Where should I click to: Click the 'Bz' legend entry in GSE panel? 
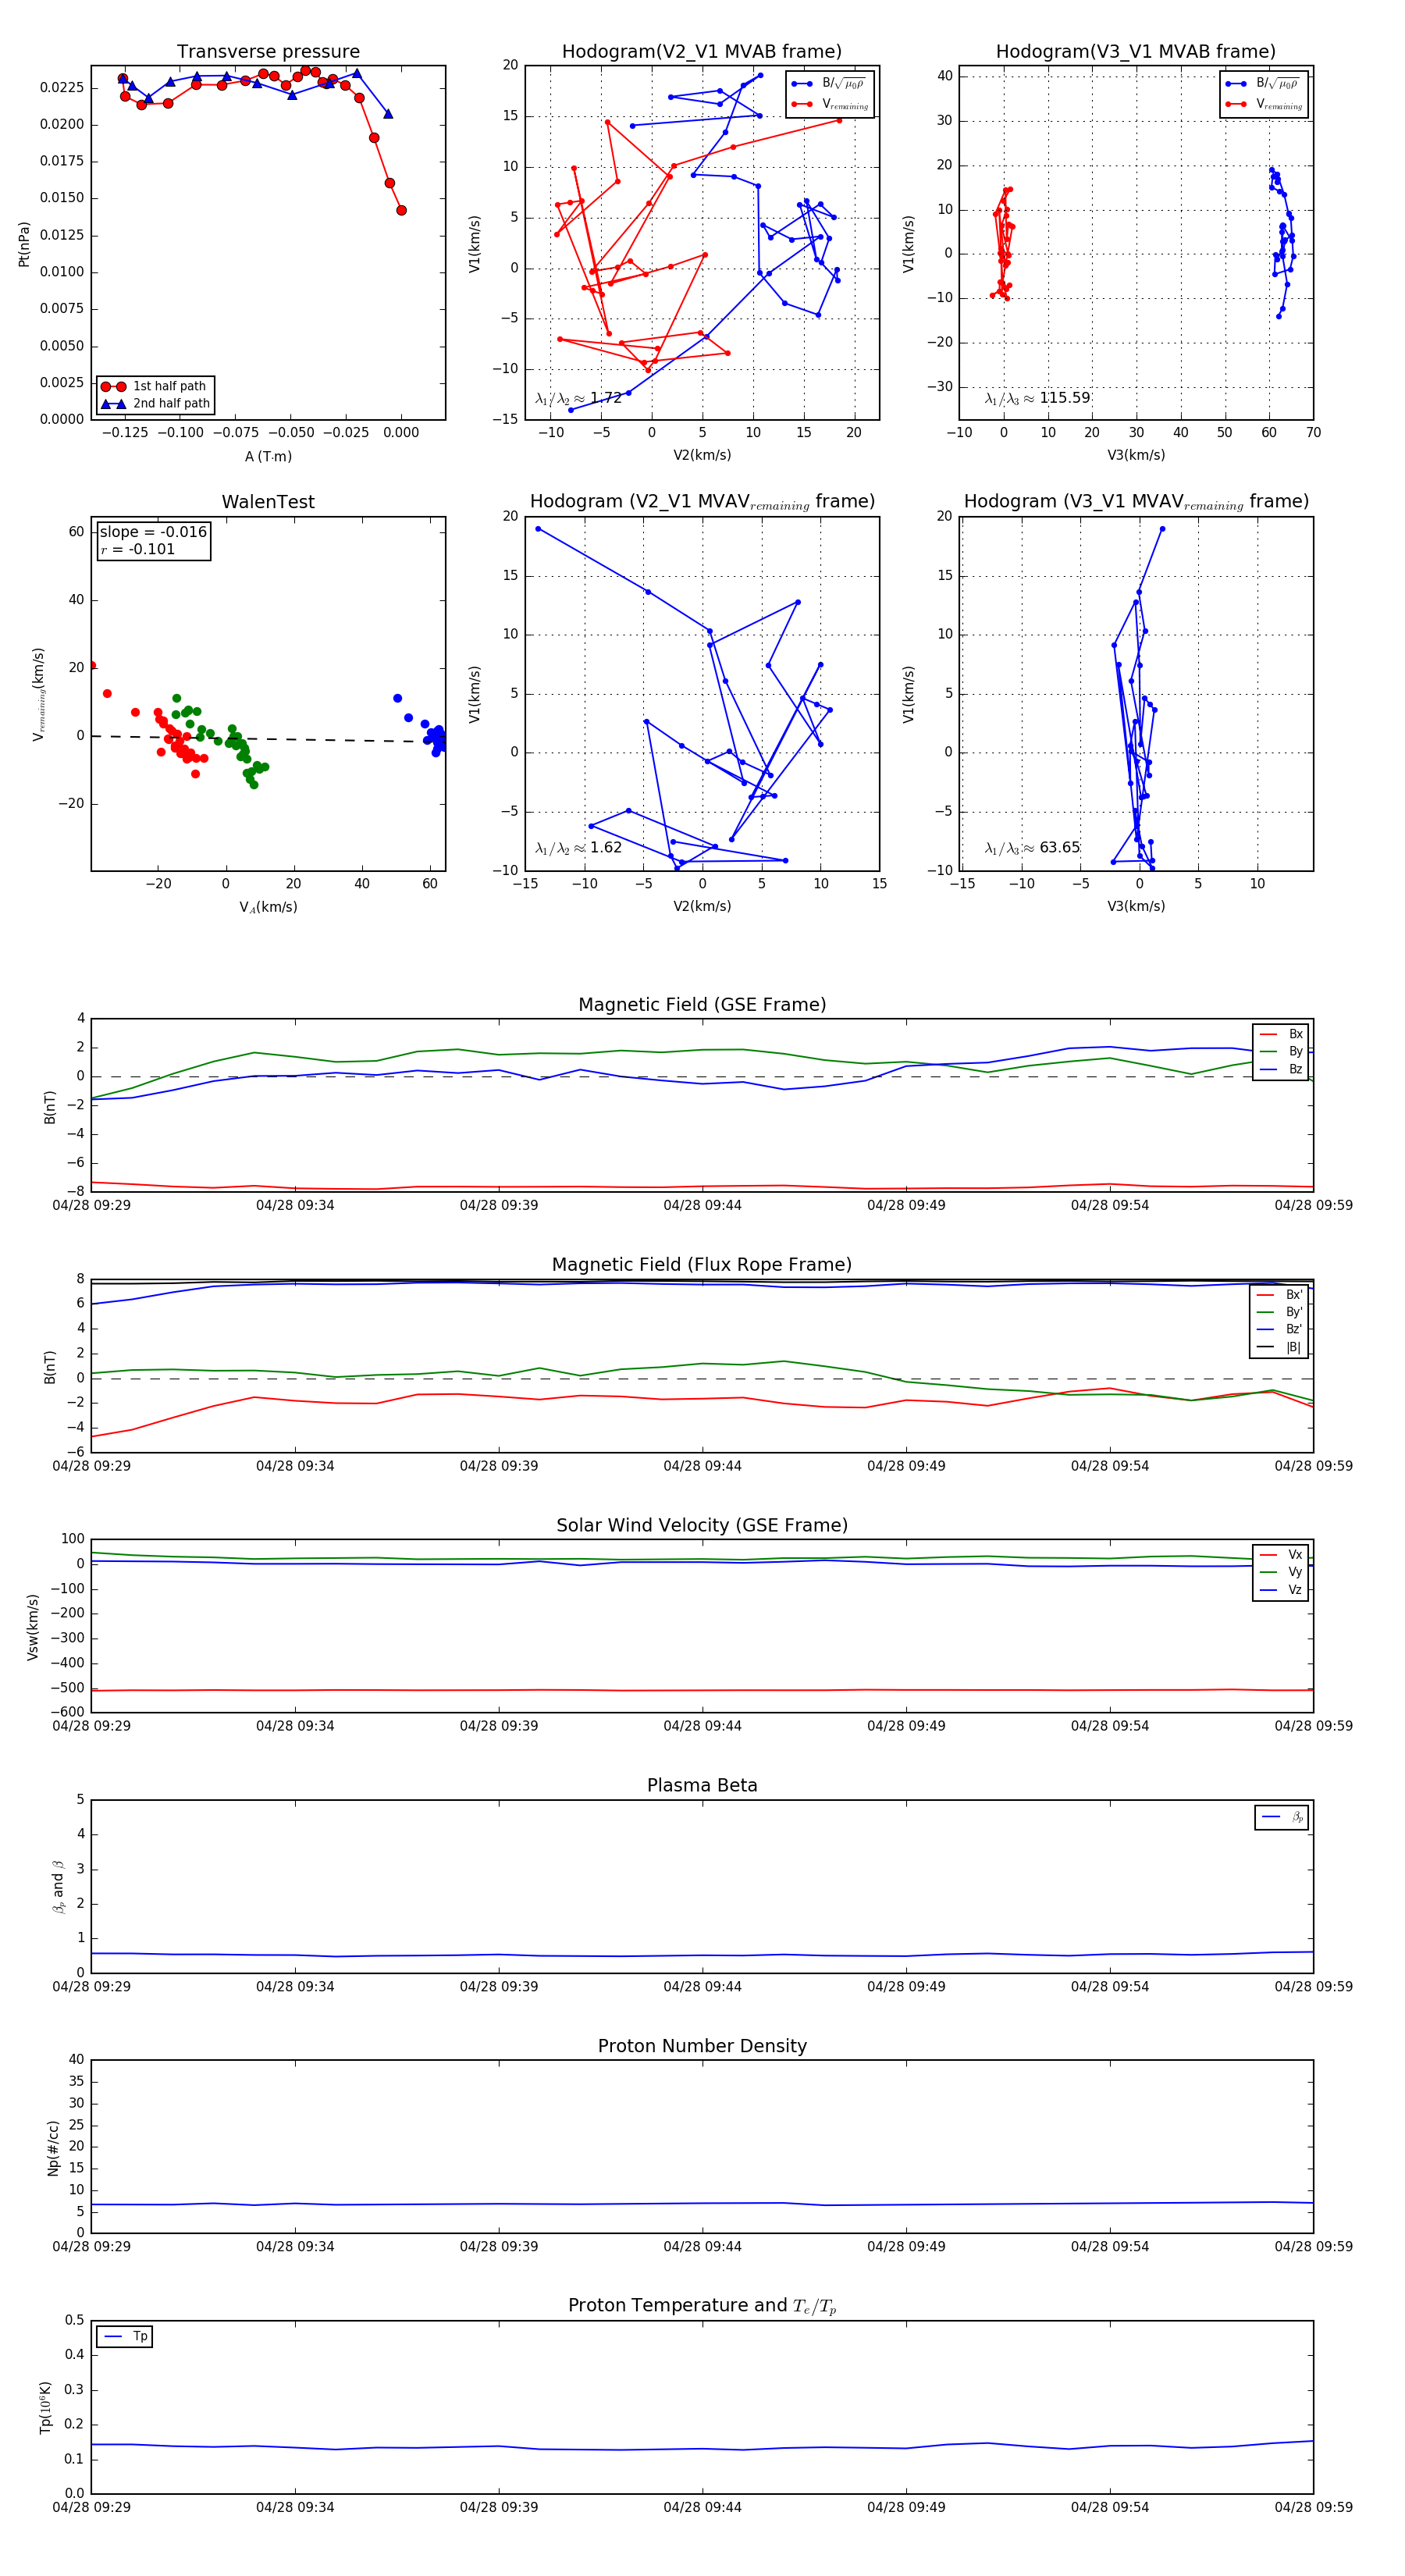1281,1069
